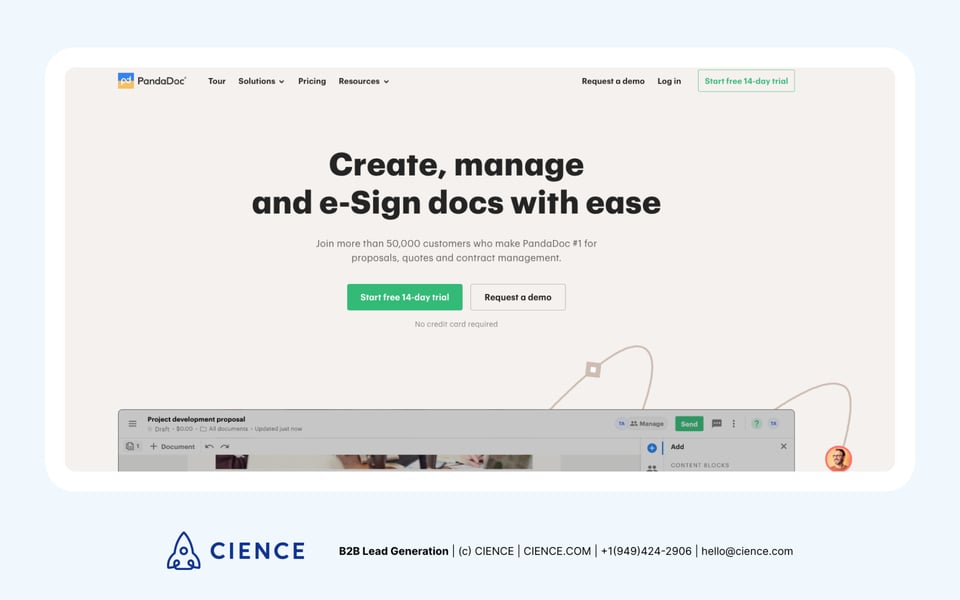Image resolution: width=960 pixels, height=600 pixels.
Task: Expand the Solutions dropdown menu
Action: tap(261, 81)
